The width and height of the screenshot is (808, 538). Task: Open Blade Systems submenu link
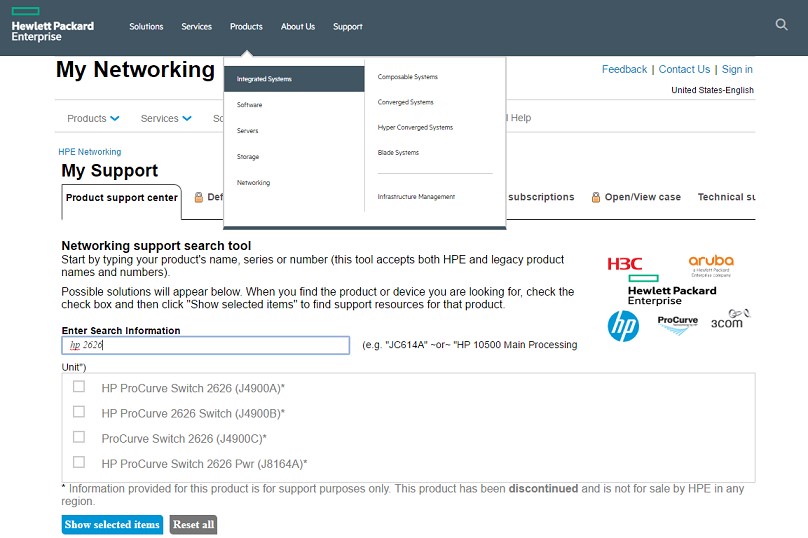(398, 153)
